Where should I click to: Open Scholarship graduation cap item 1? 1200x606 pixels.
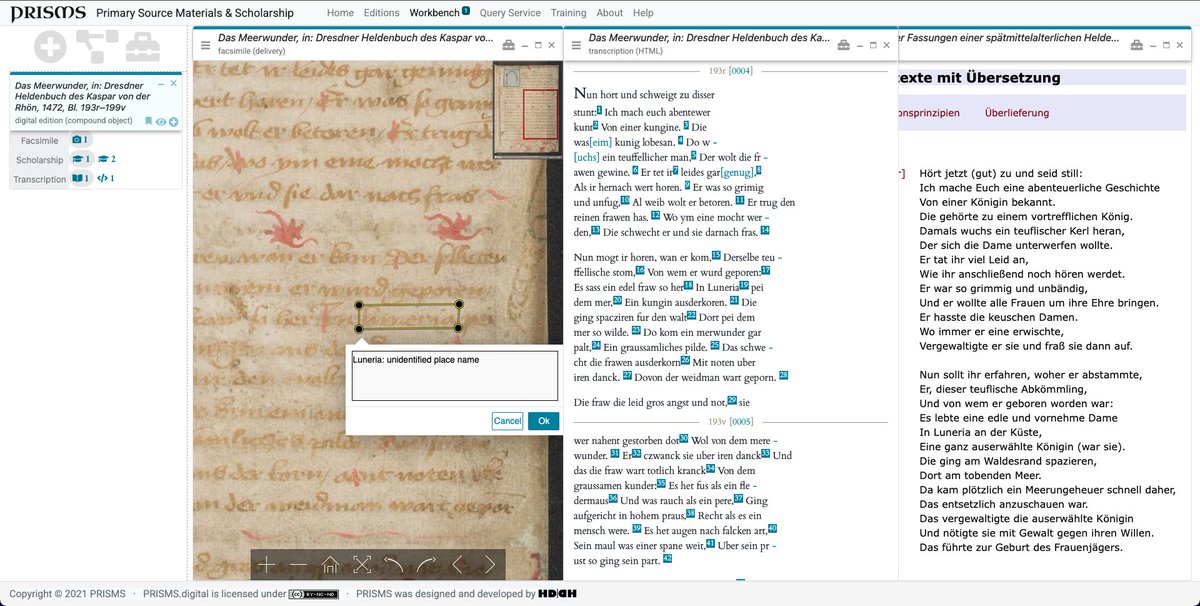click(82, 159)
